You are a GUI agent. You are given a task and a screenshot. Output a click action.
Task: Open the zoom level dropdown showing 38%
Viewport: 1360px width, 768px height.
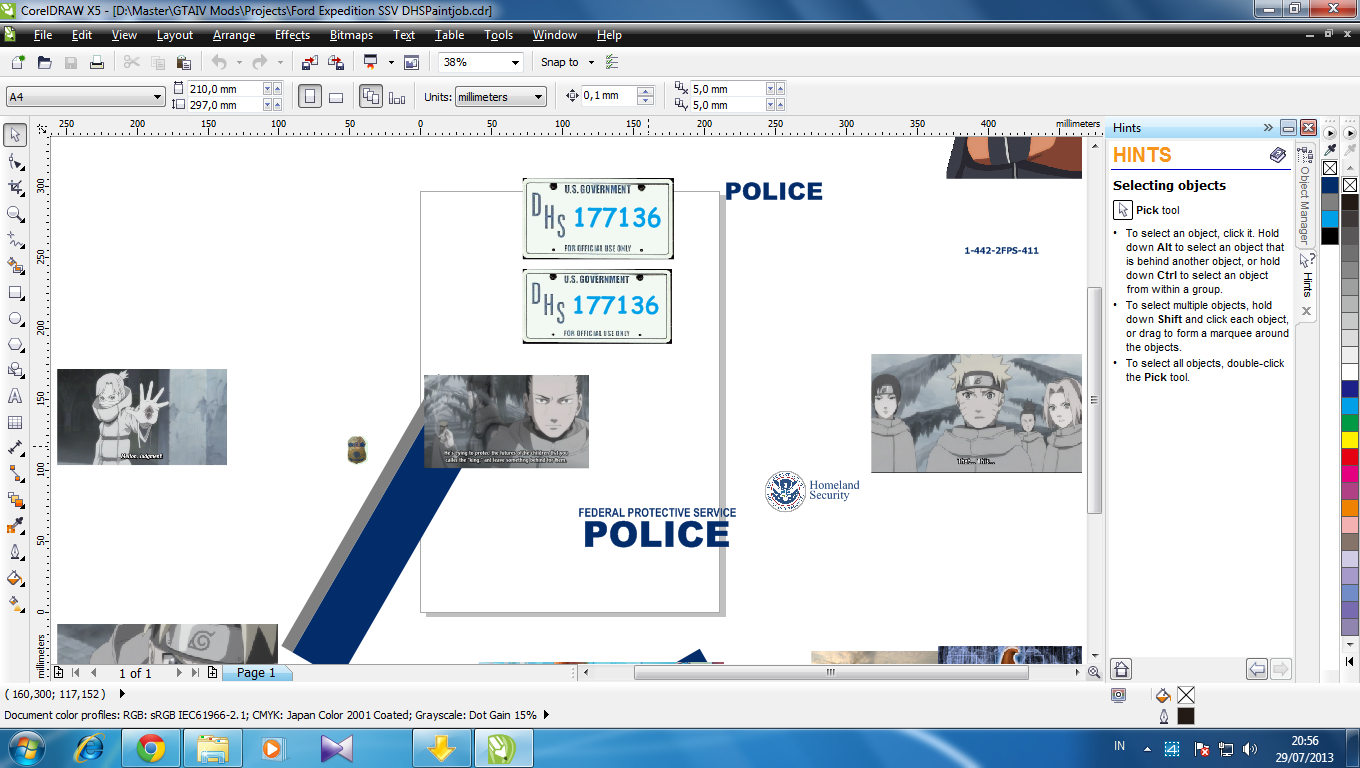(516, 62)
